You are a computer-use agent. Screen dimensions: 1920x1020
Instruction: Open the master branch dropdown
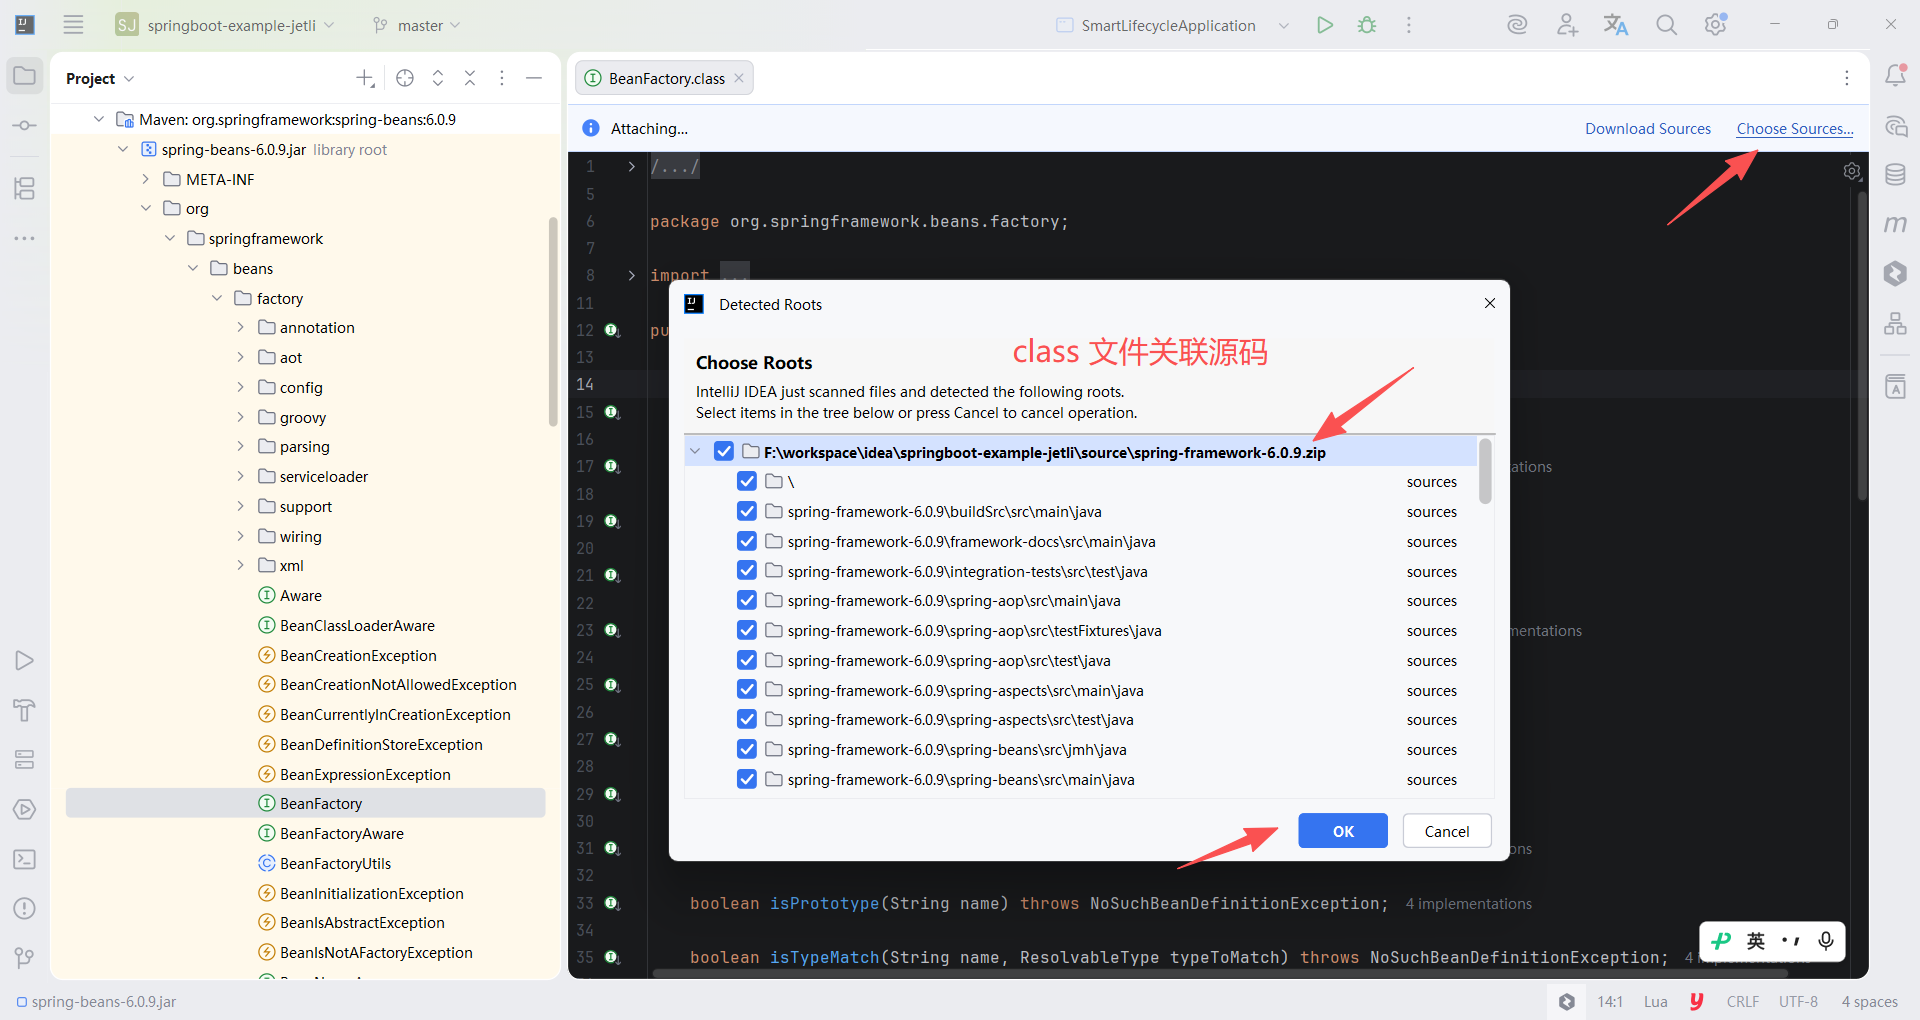[x=416, y=25]
